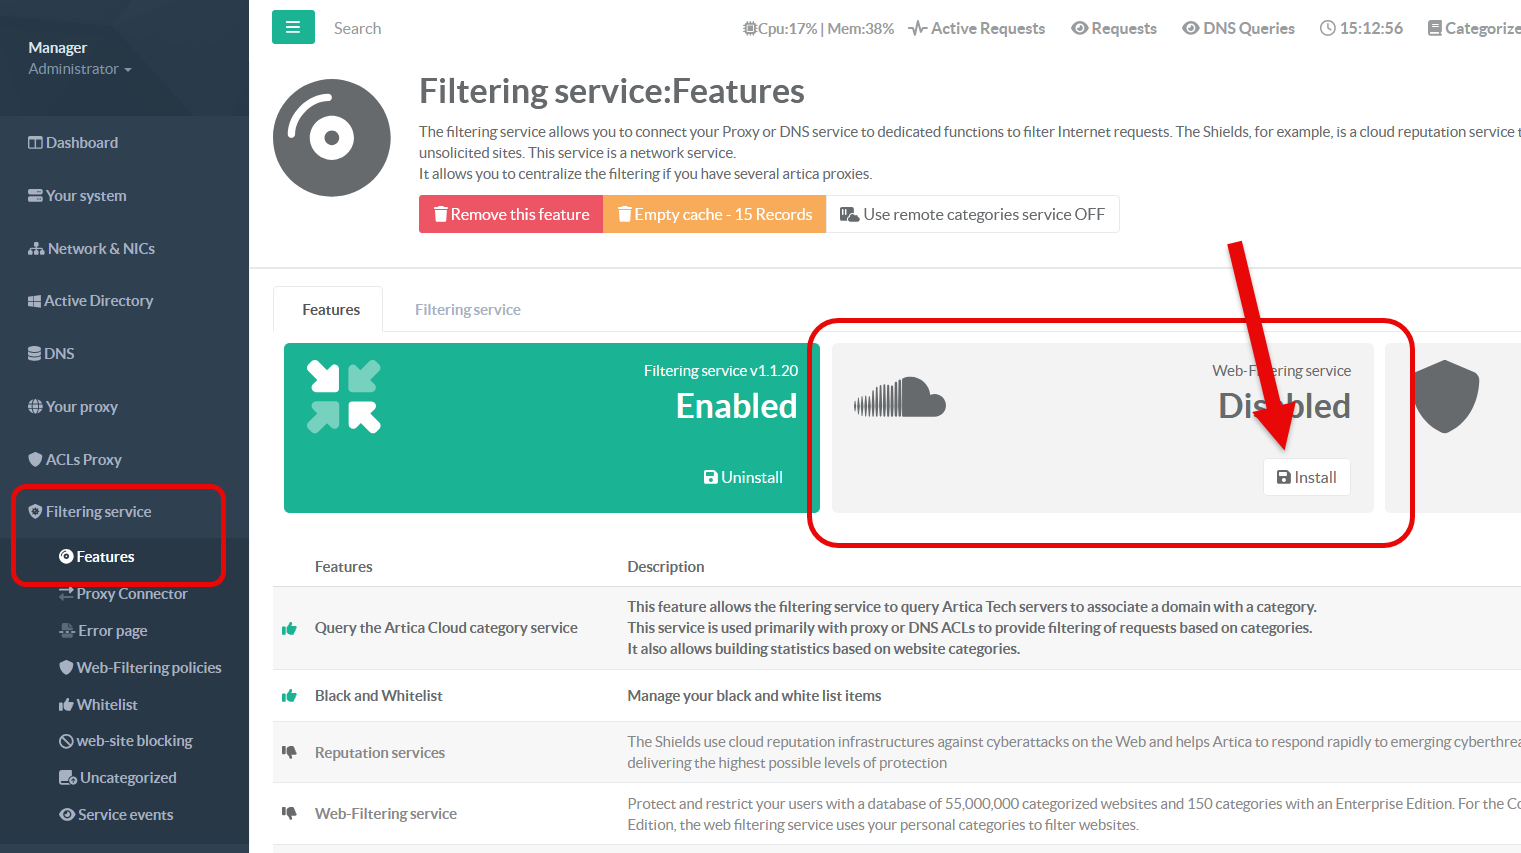
Task: Toggle Use remote categories service OFF
Action: [972, 214]
